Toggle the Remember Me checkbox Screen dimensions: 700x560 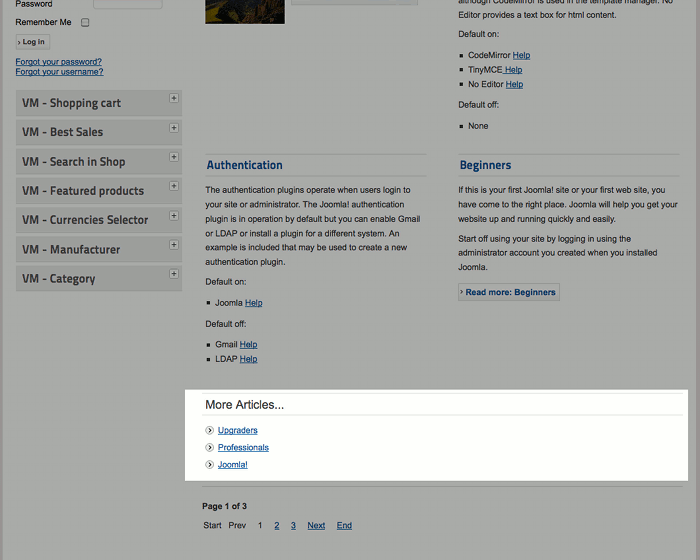[85, 22]
